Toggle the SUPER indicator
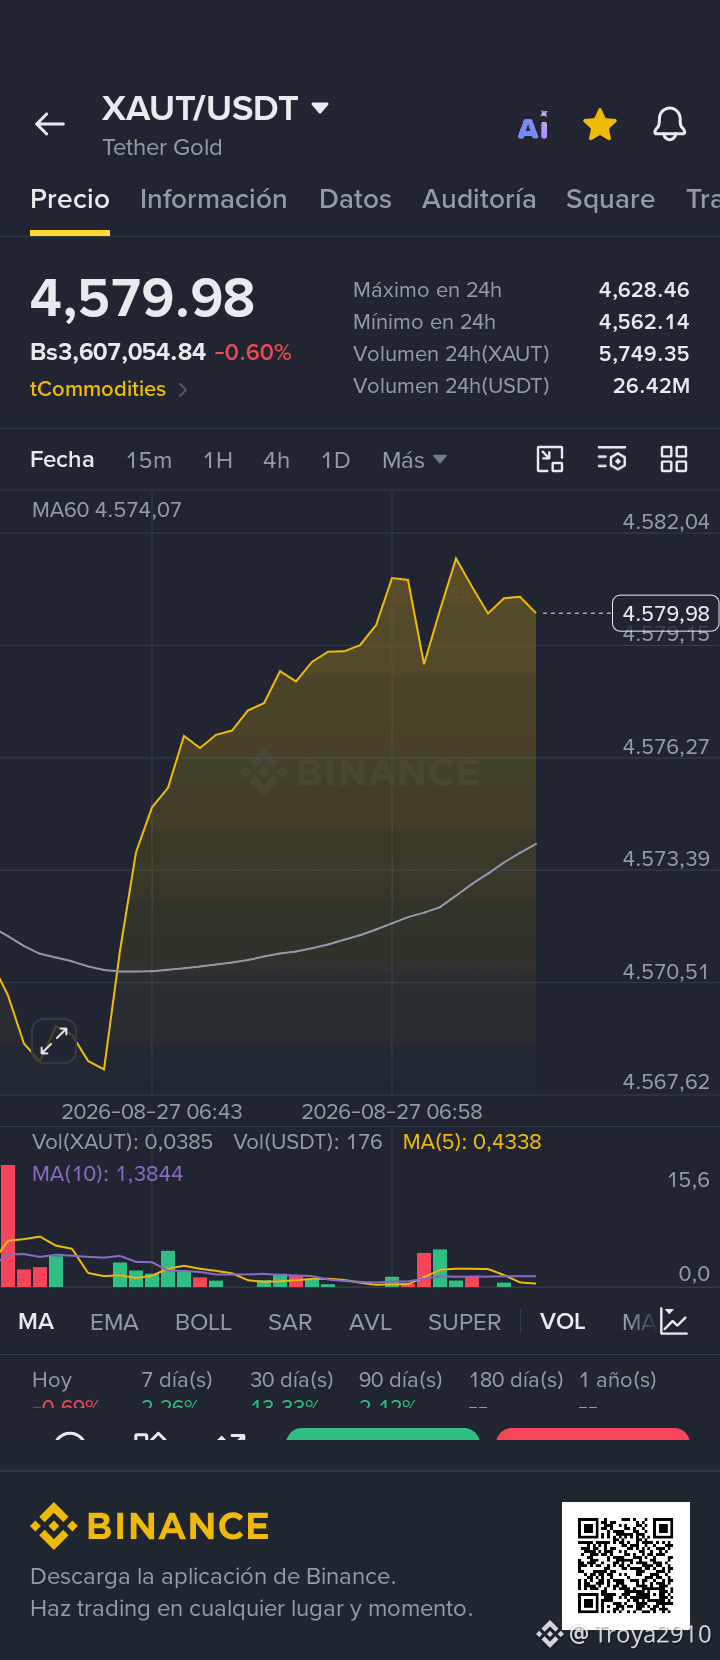This screenshot has height=1660, width=720. point(464,1322)
